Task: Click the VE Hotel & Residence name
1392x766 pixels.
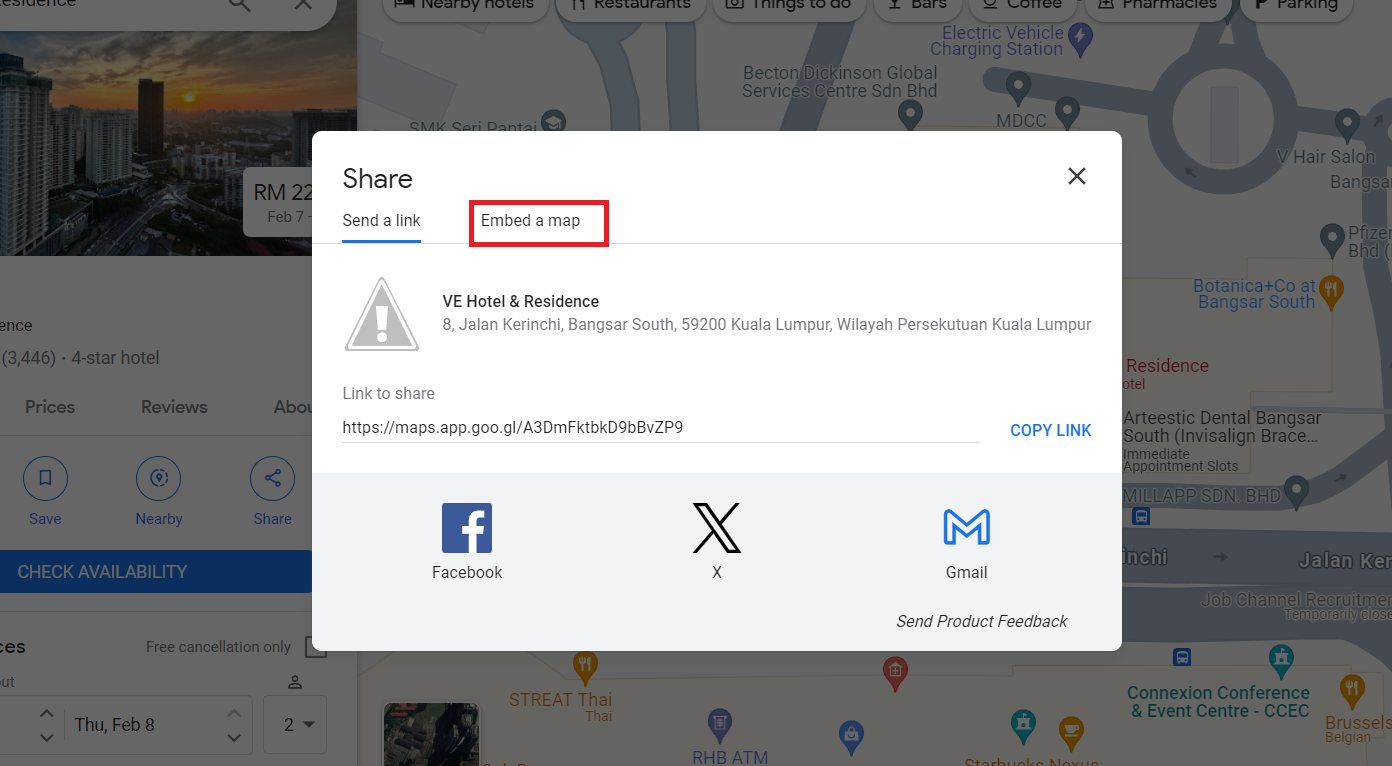Action: point(521,301)
